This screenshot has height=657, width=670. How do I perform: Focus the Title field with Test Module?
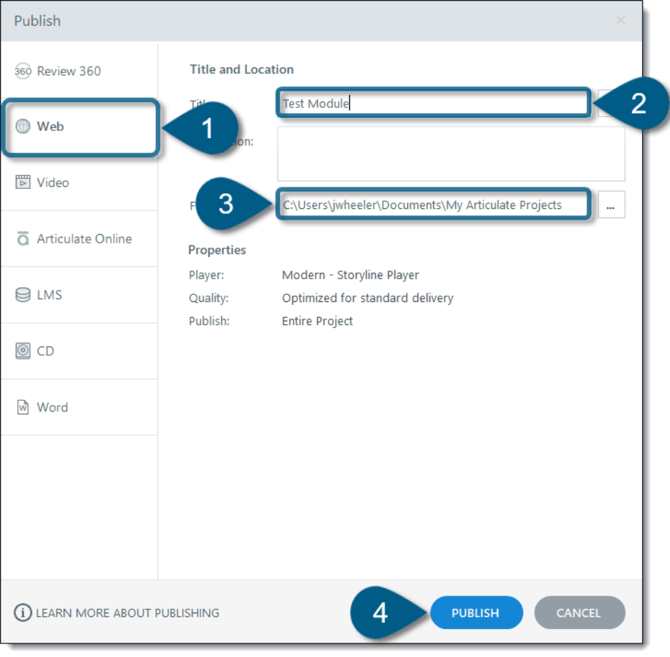pyautogui.click(x=434, y=103)
